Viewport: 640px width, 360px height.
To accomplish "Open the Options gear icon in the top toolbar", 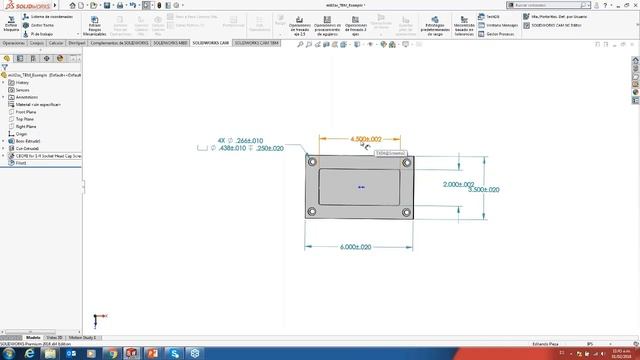I will coord(176,5).
